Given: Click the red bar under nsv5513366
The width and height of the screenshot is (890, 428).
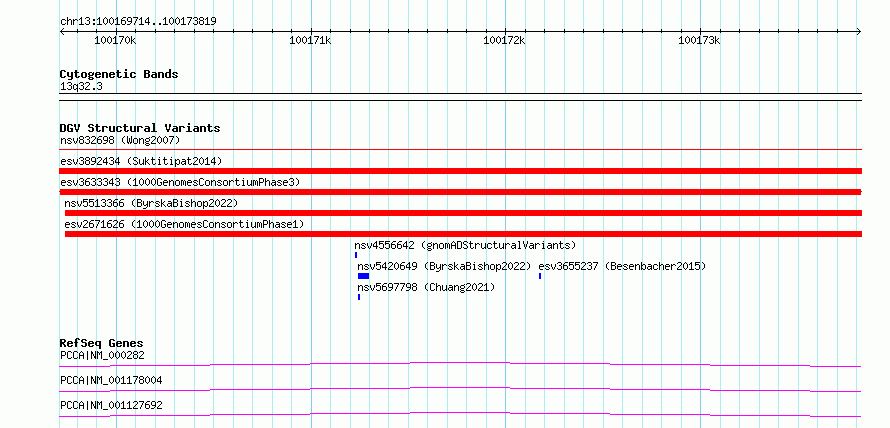Looking at the screenshot, I should click(463, 213).
